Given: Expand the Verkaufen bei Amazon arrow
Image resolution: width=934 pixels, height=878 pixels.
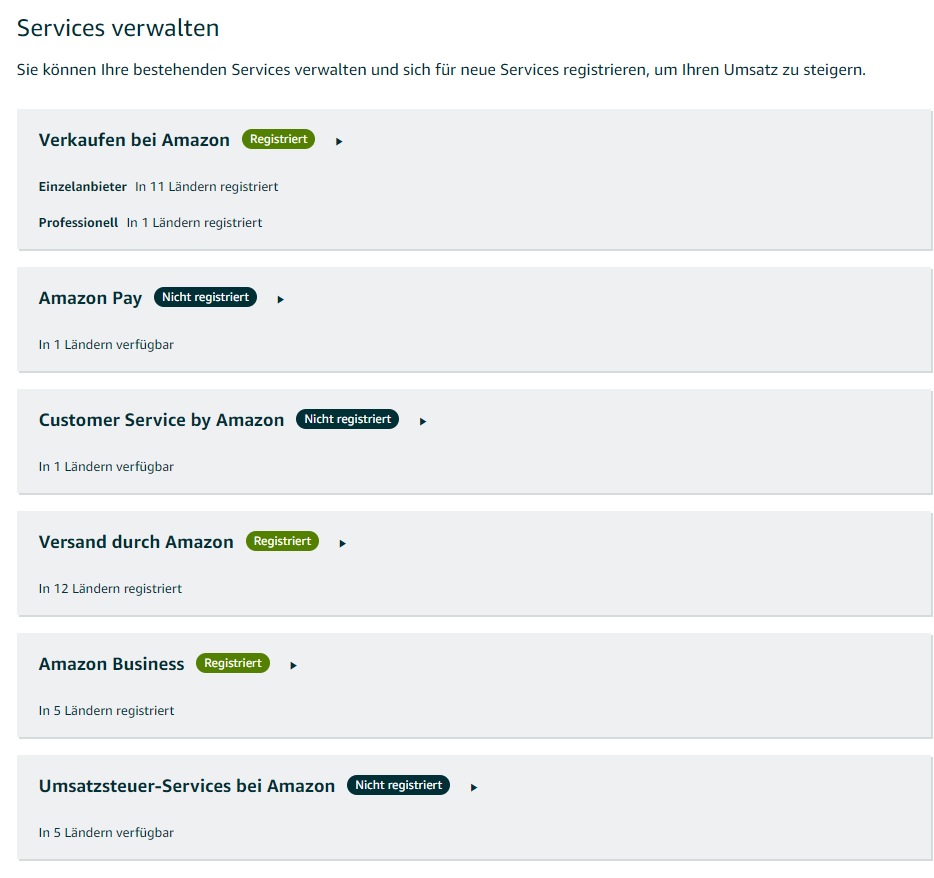Looking at the screenshot, I should pyautogui.click(x=339, y=141).
